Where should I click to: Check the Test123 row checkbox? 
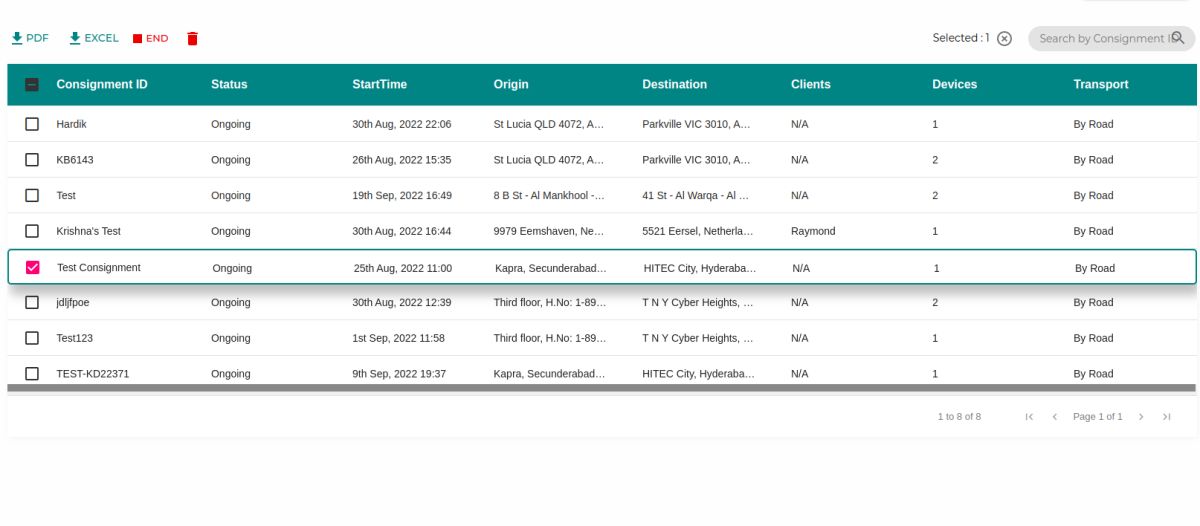tap(32, 338)
